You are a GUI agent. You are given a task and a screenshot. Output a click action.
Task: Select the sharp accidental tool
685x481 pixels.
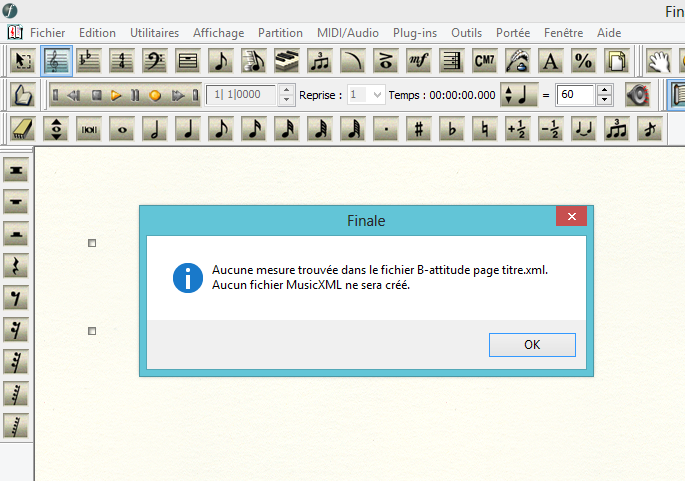click(x=420, y=129)
